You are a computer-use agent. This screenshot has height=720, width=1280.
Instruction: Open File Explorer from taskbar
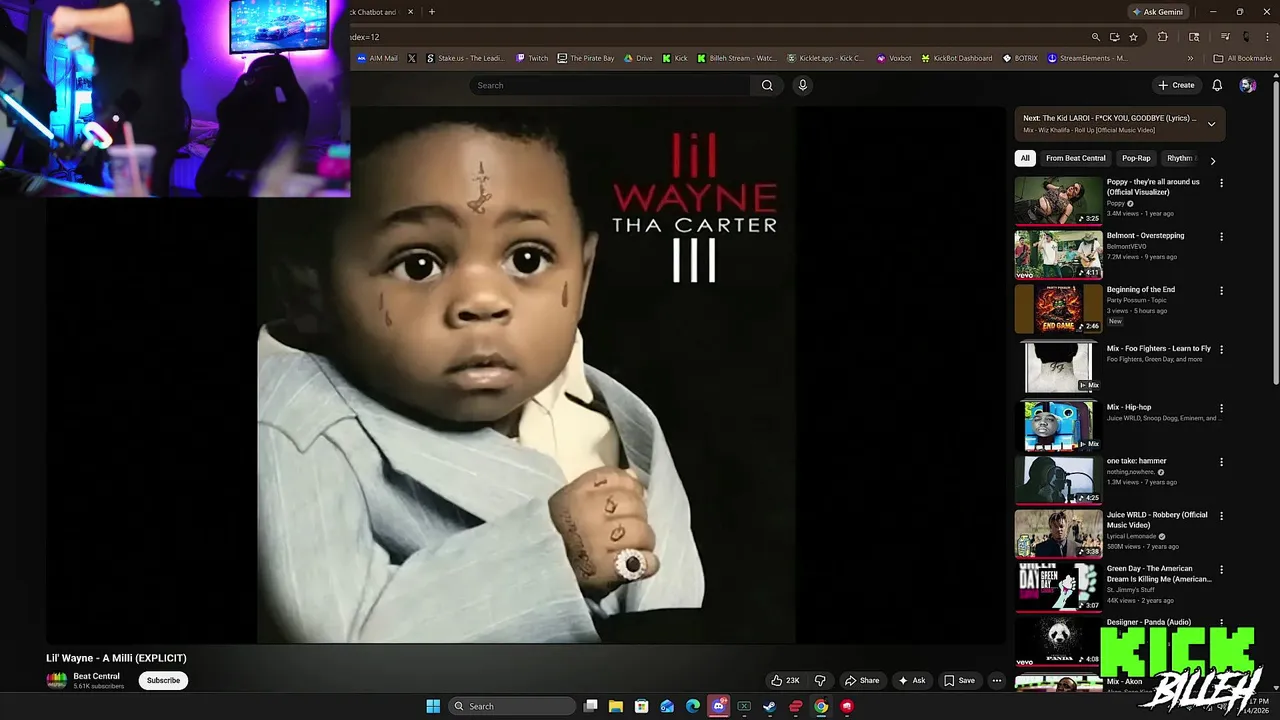616,706
